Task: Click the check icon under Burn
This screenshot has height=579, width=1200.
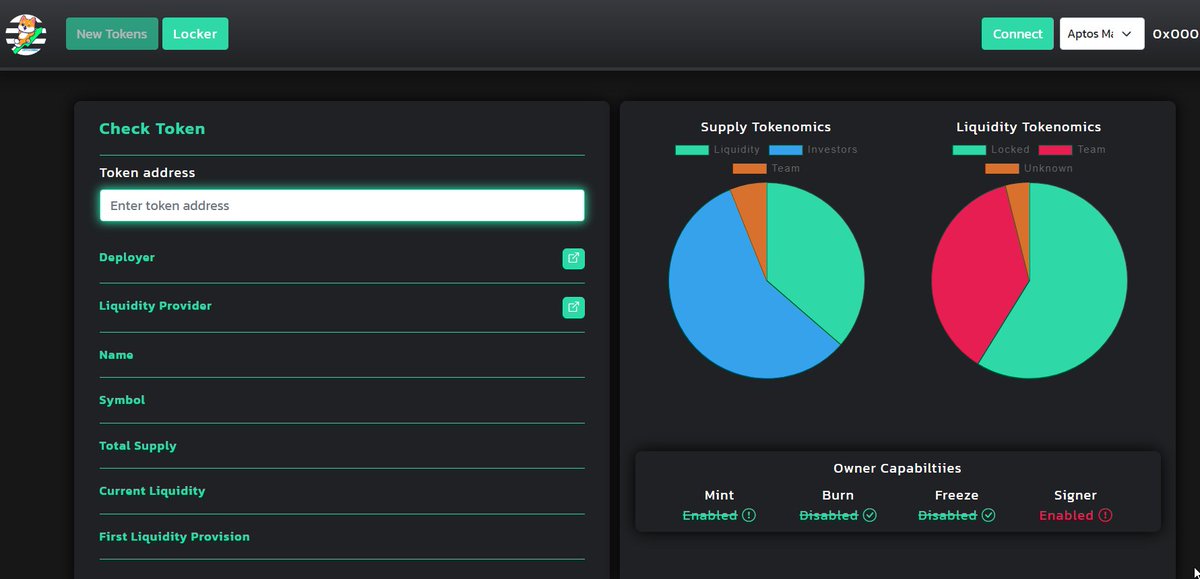Action: coord(869,516)
